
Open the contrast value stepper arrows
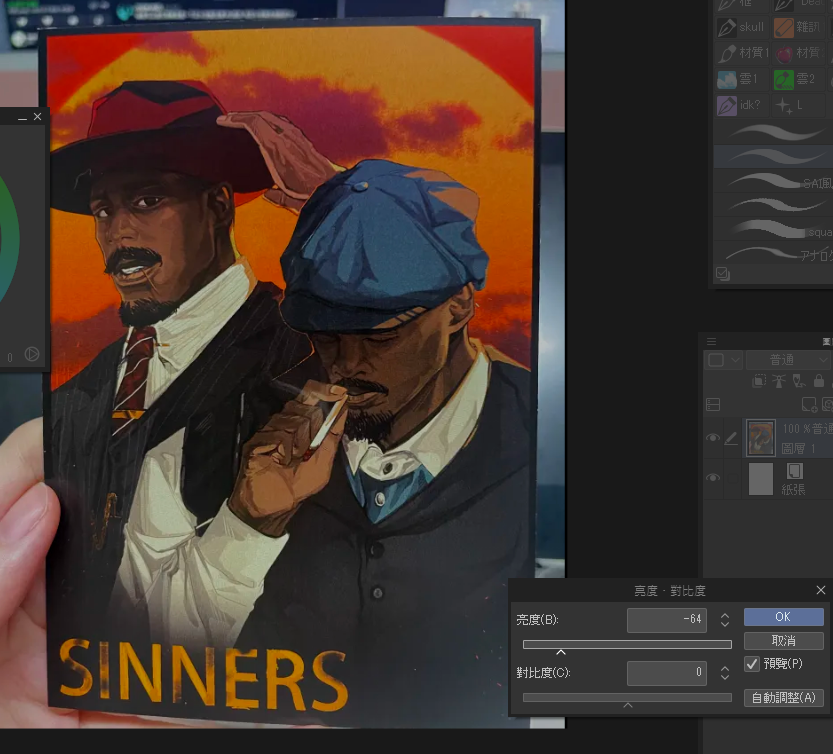click(x=725, y=673)
